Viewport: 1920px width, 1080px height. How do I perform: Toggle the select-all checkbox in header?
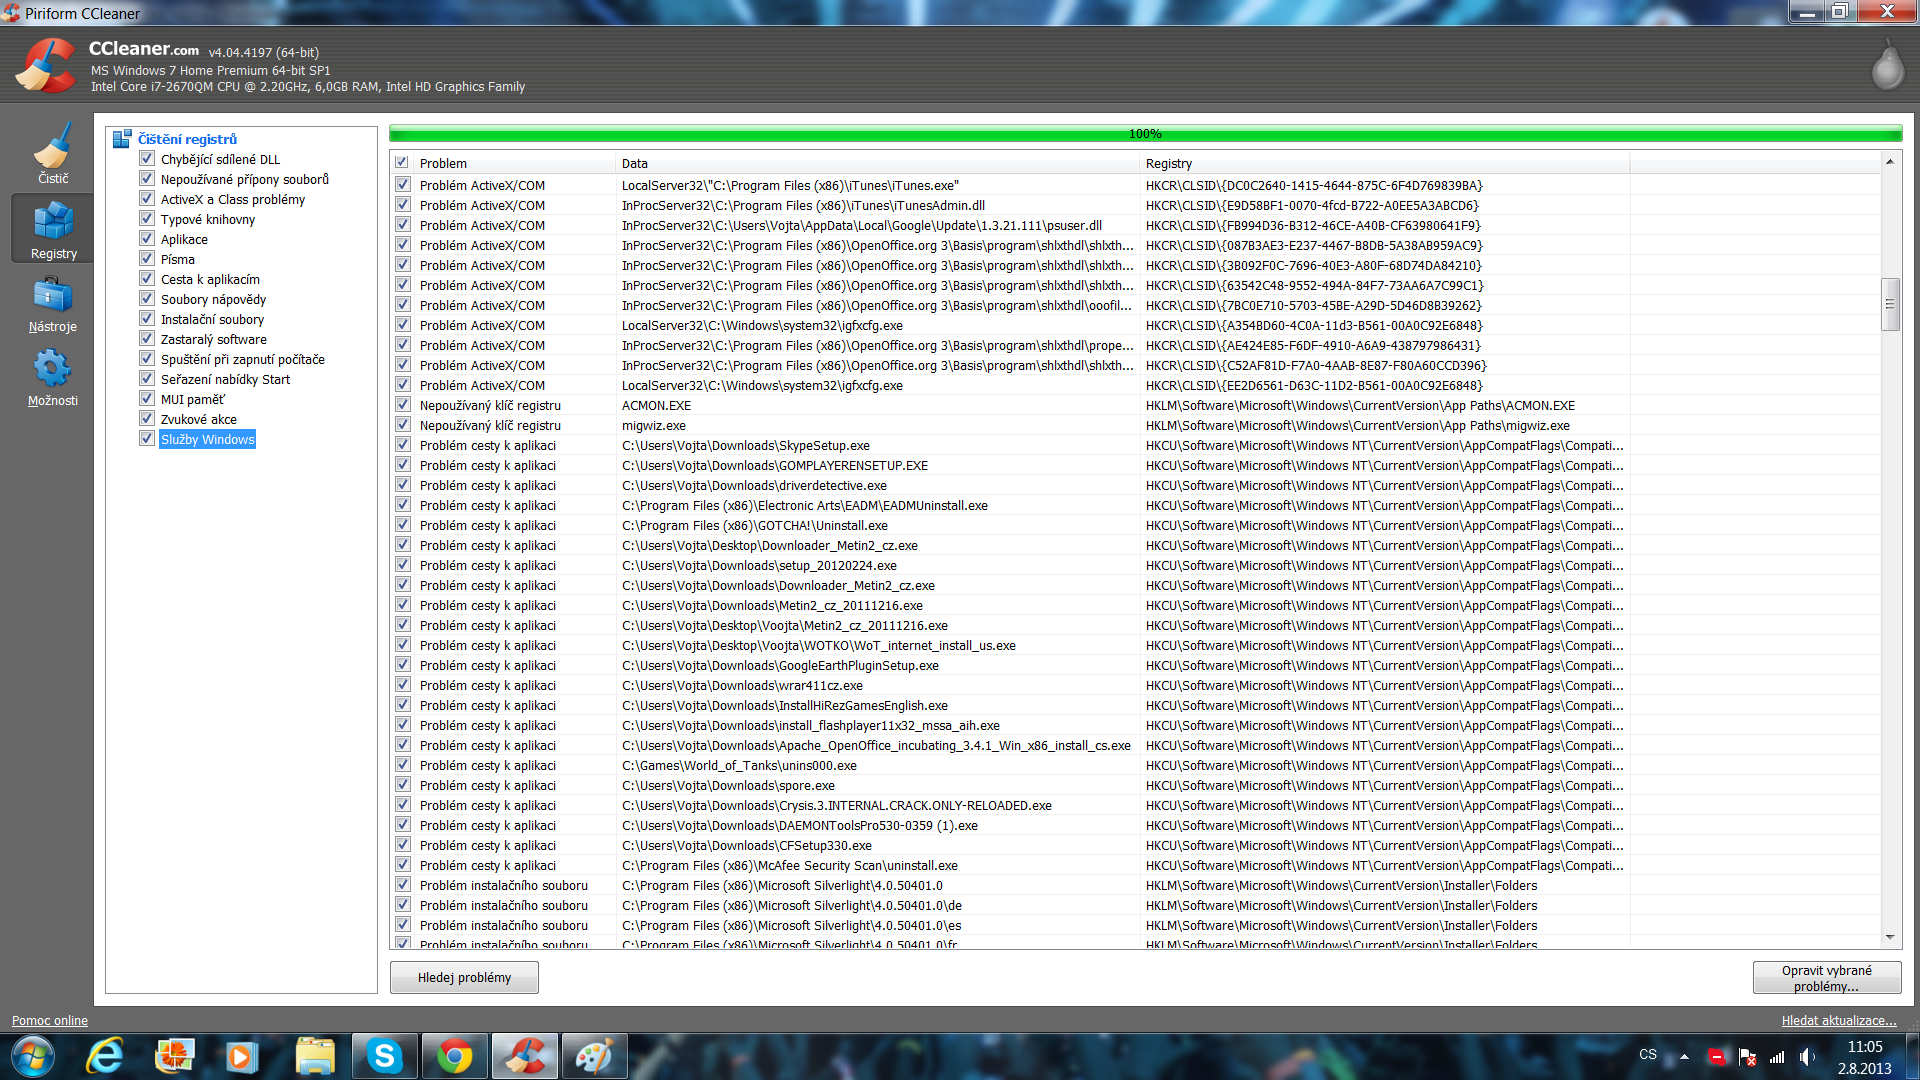click(x=402, y=163)
